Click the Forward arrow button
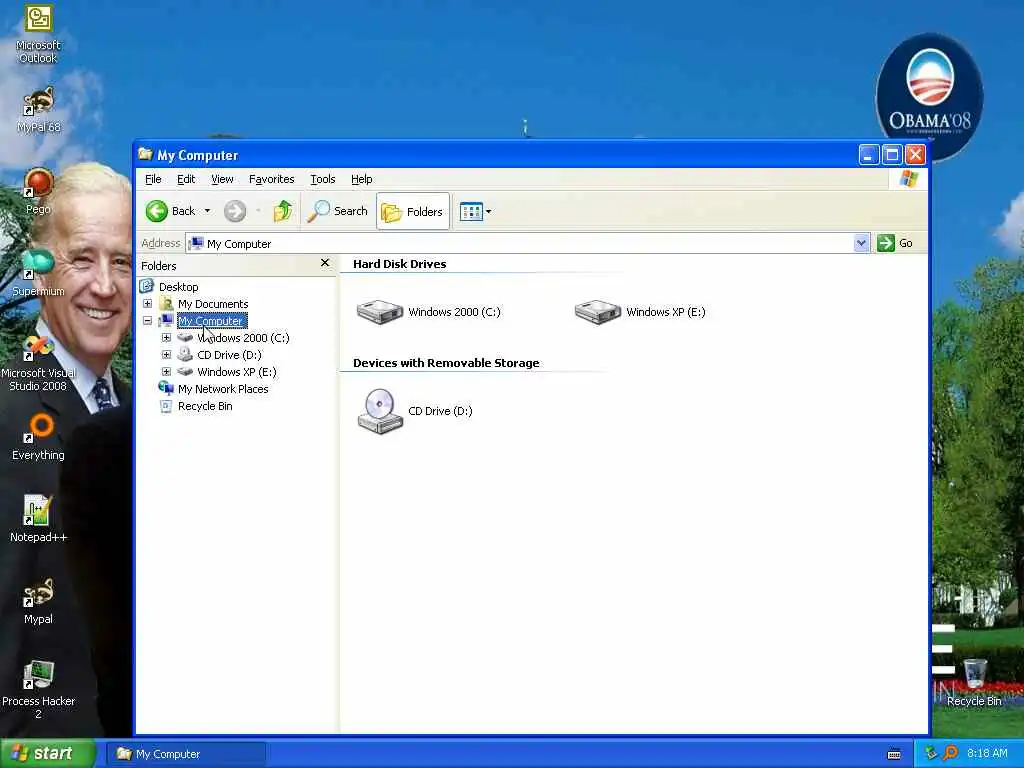Screen dimensions: 1024x768 235,211
